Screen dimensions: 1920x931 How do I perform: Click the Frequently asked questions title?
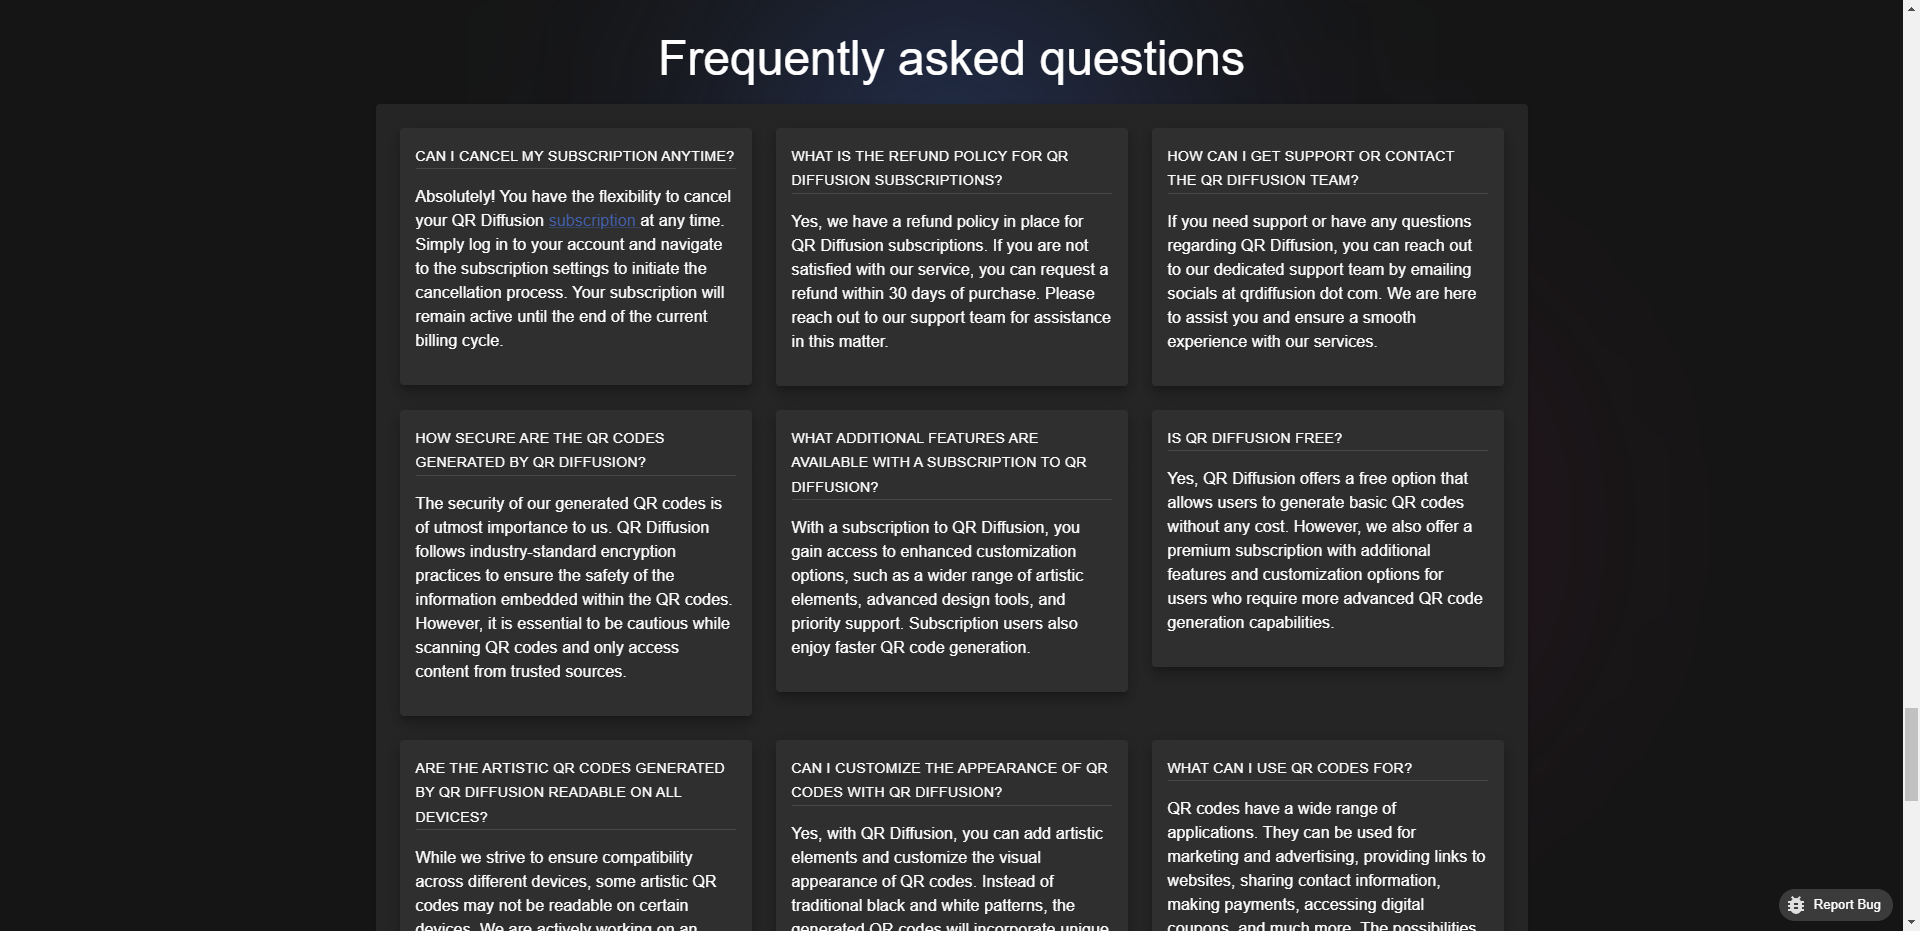pyautogui.click(x=951, y=58)
